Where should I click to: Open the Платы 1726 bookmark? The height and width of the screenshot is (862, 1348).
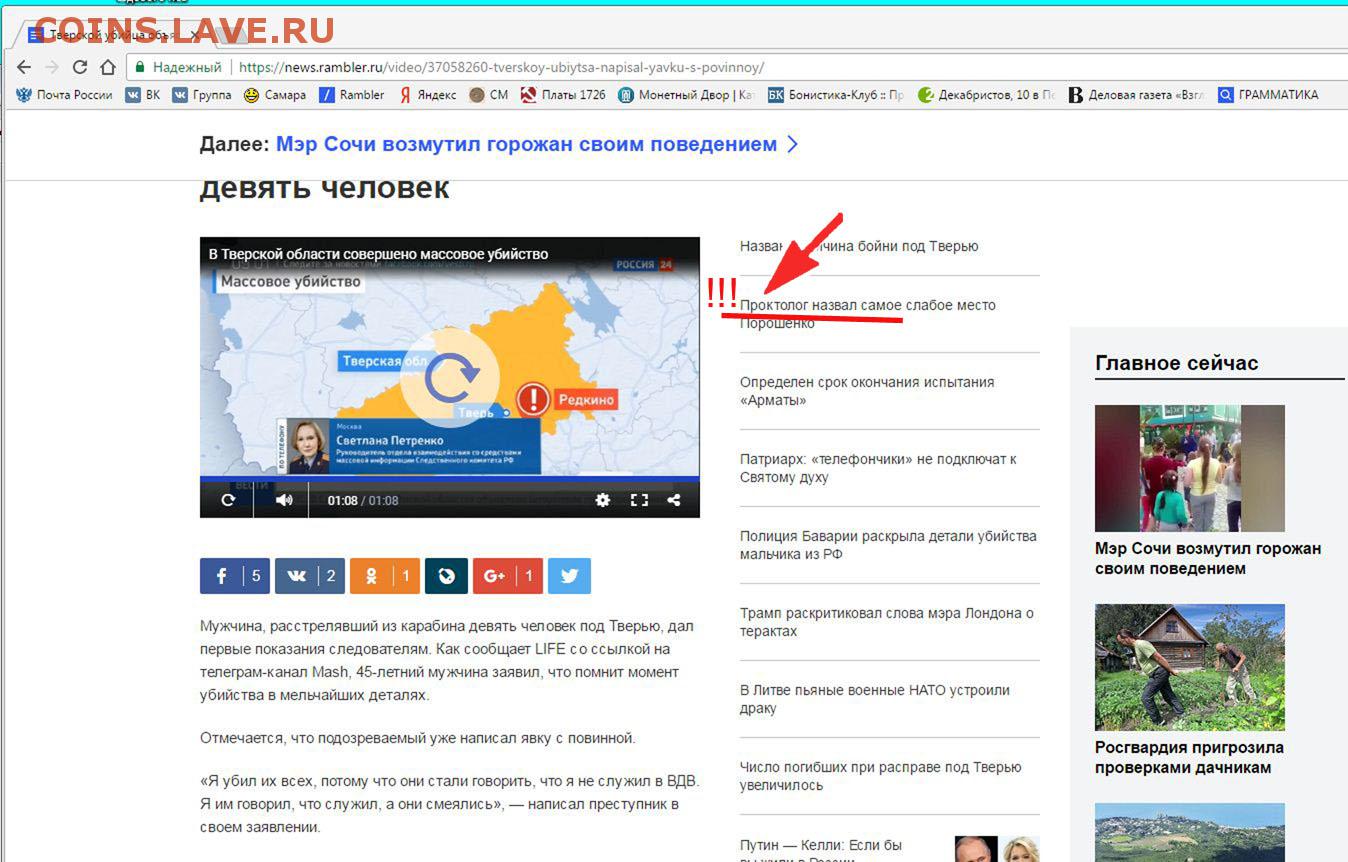point(563,95)
